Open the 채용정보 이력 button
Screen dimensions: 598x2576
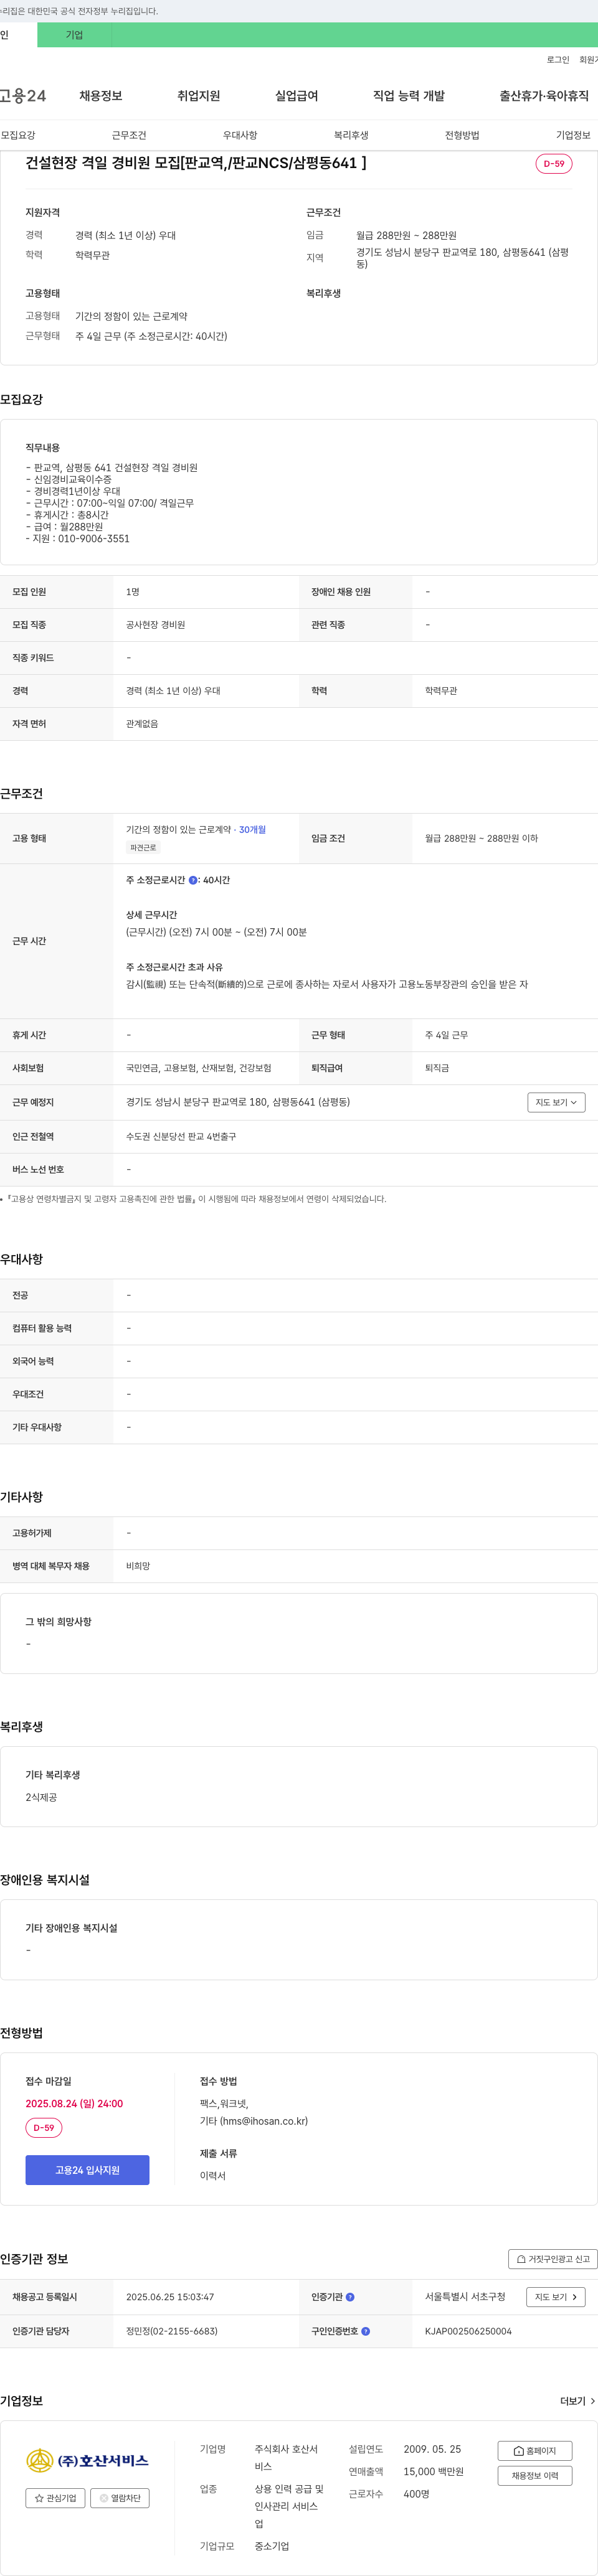(x=535, y=2476)
